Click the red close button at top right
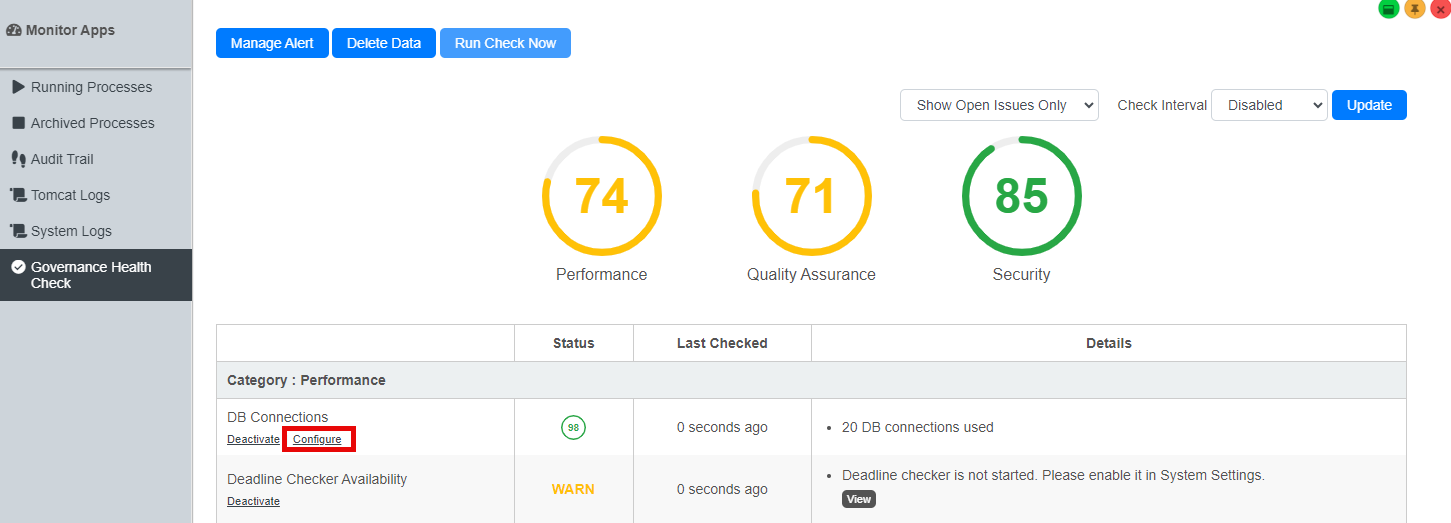The image size is (1451, 523). (1440, 9)
